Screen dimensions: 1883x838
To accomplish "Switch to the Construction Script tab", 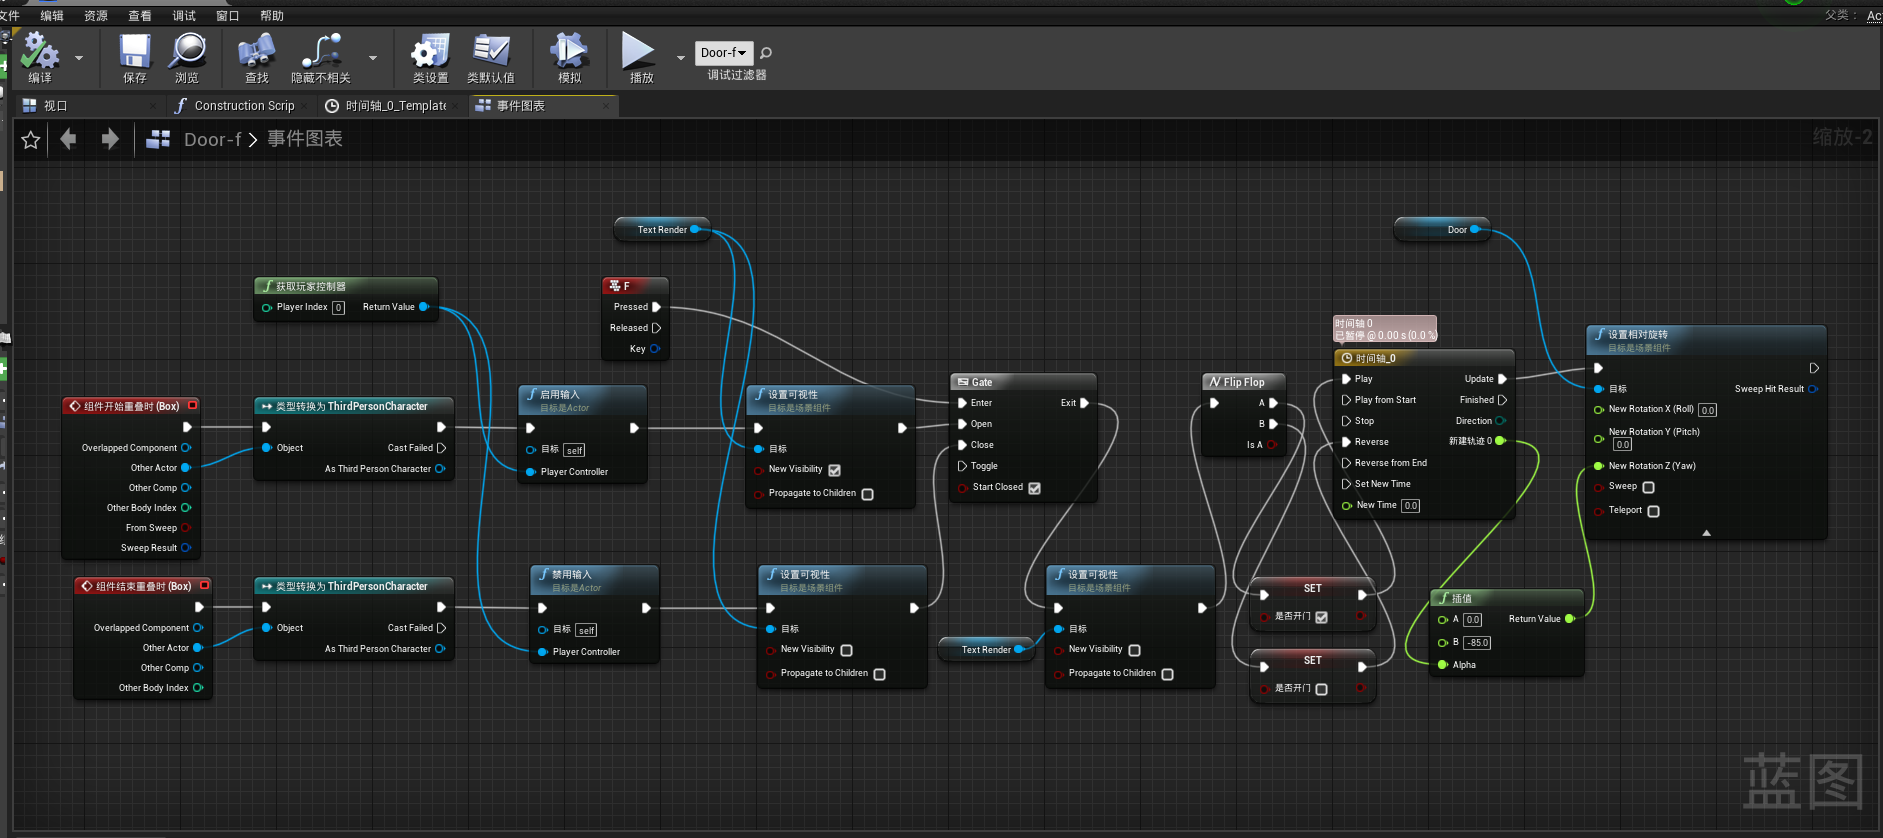I will [x=243, y=106].
